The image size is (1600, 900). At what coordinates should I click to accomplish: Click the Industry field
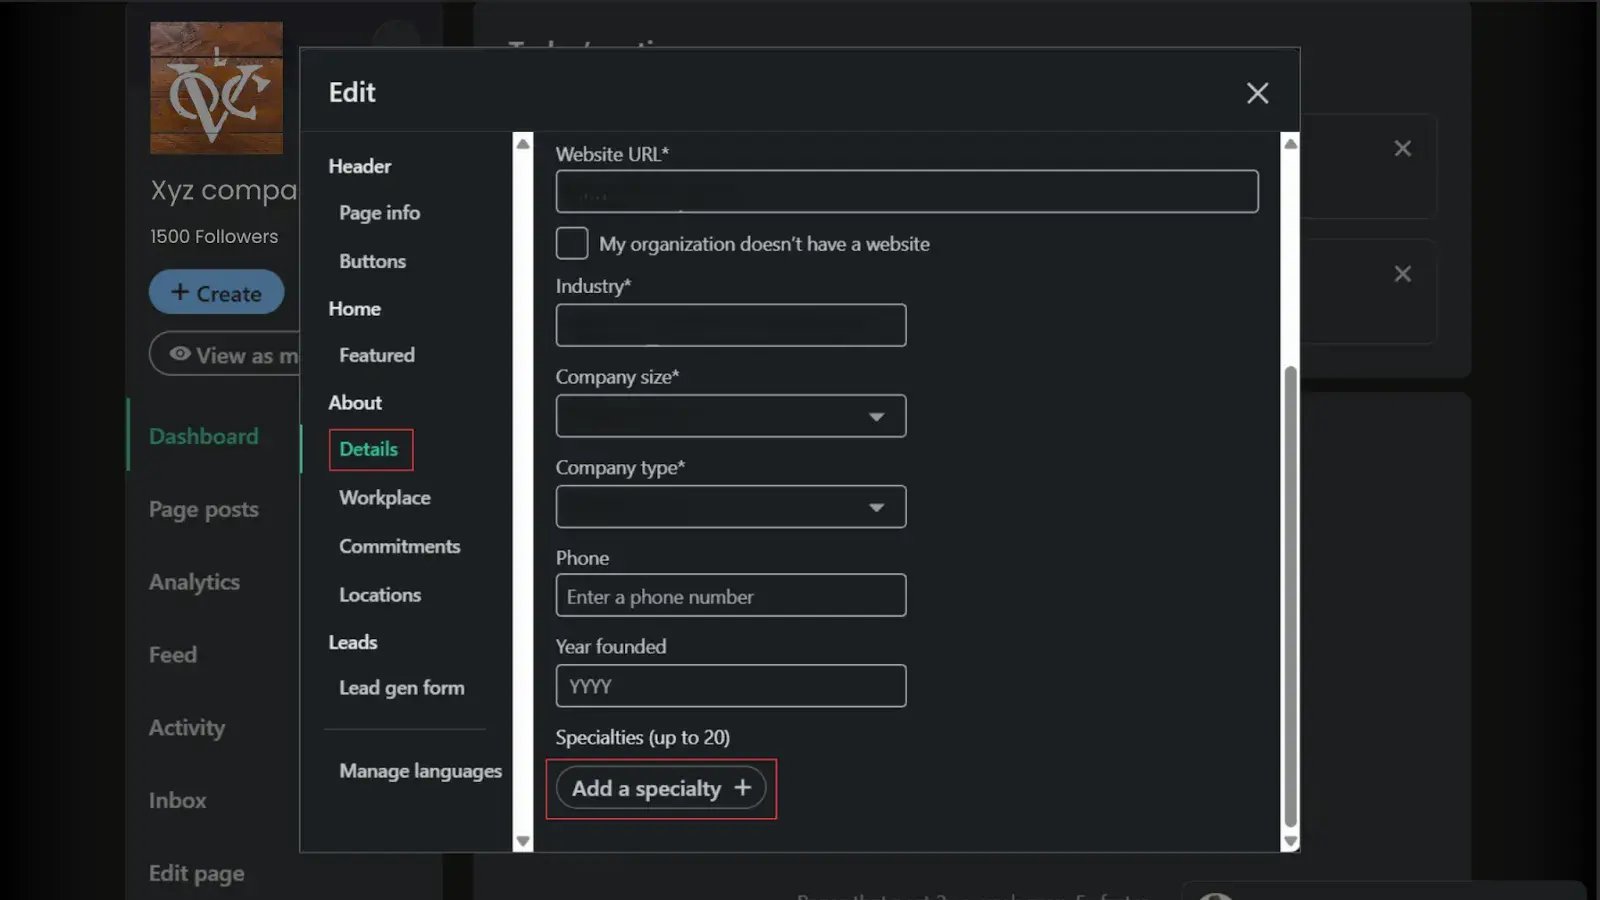point(731,325)
